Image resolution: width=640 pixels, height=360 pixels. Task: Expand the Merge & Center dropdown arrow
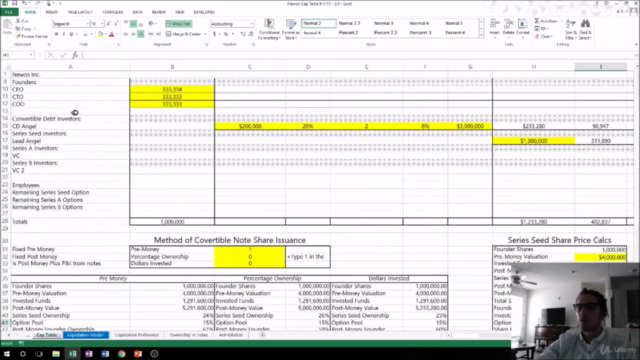[204, 34]
